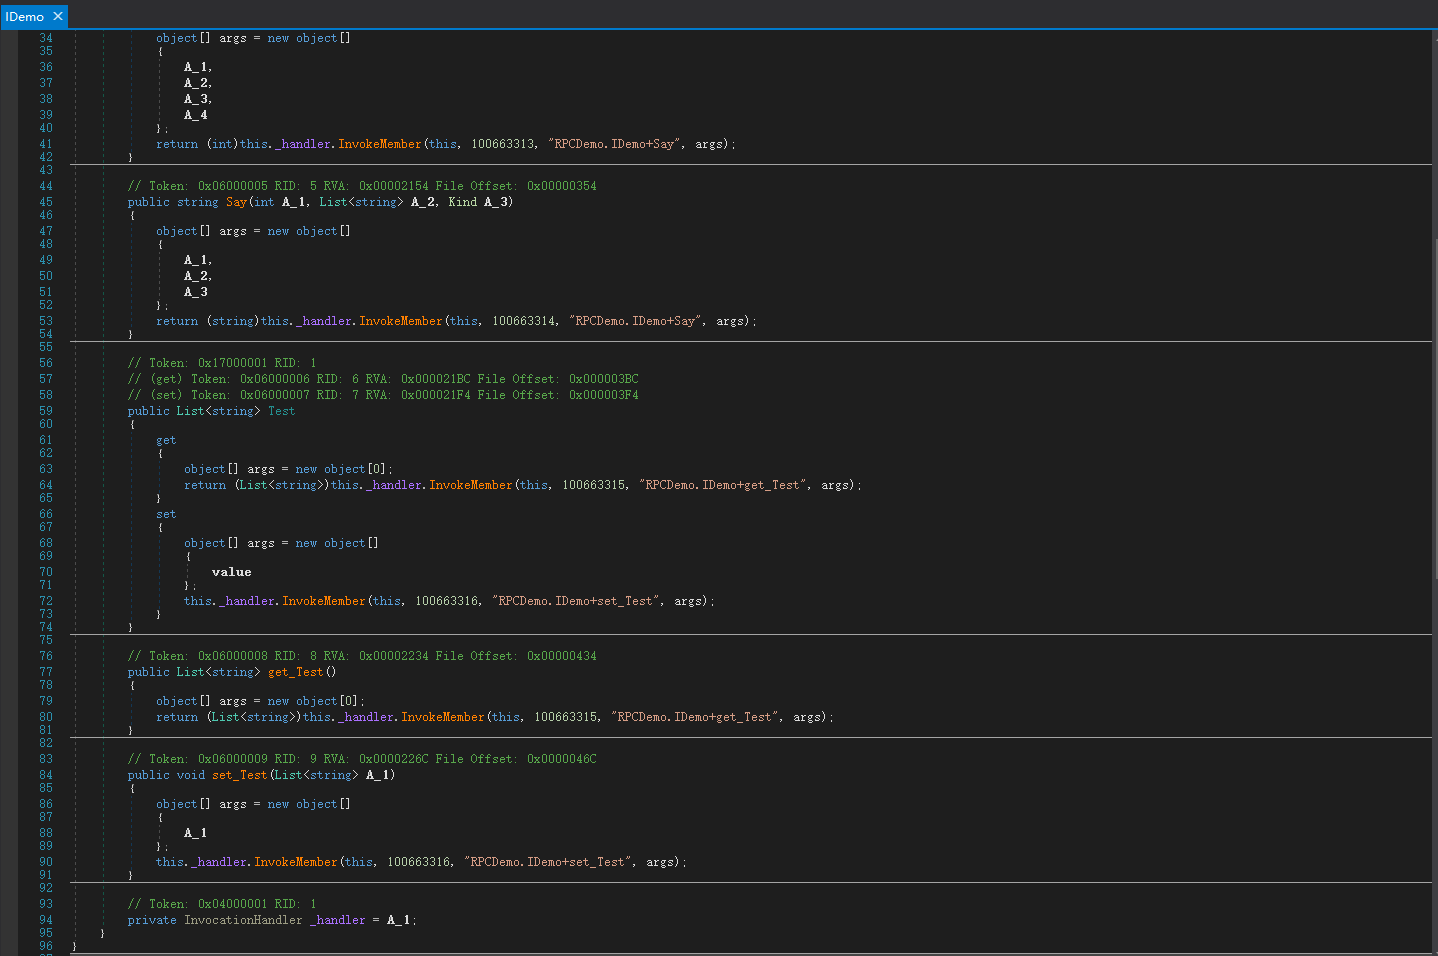This screenshot has height=956, width=1438.
Task: Click line number 34 in the gutter
Action: coord(46,38)
